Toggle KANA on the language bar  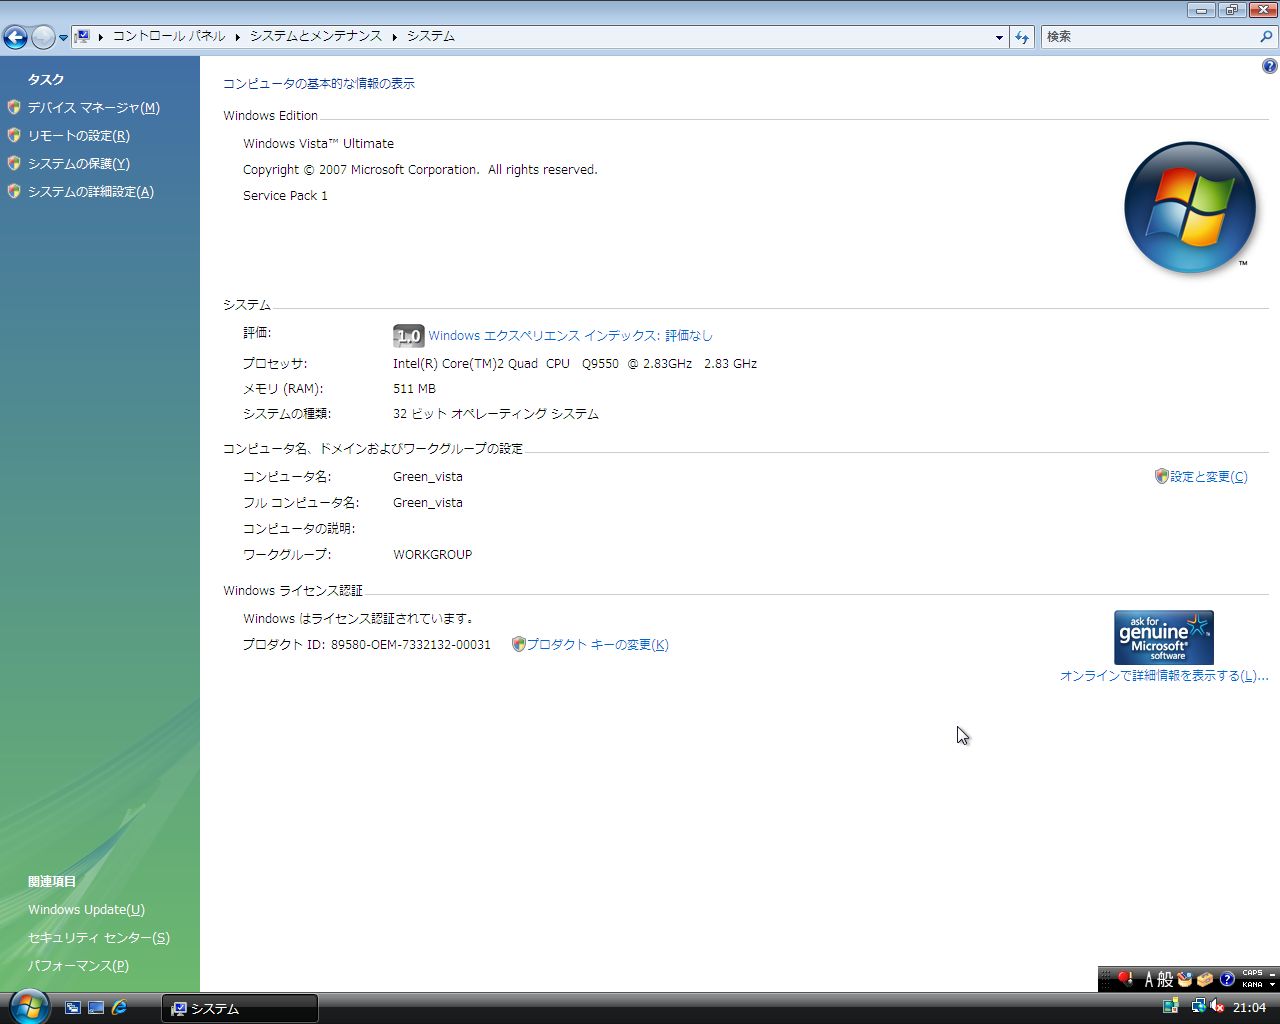1252,985
